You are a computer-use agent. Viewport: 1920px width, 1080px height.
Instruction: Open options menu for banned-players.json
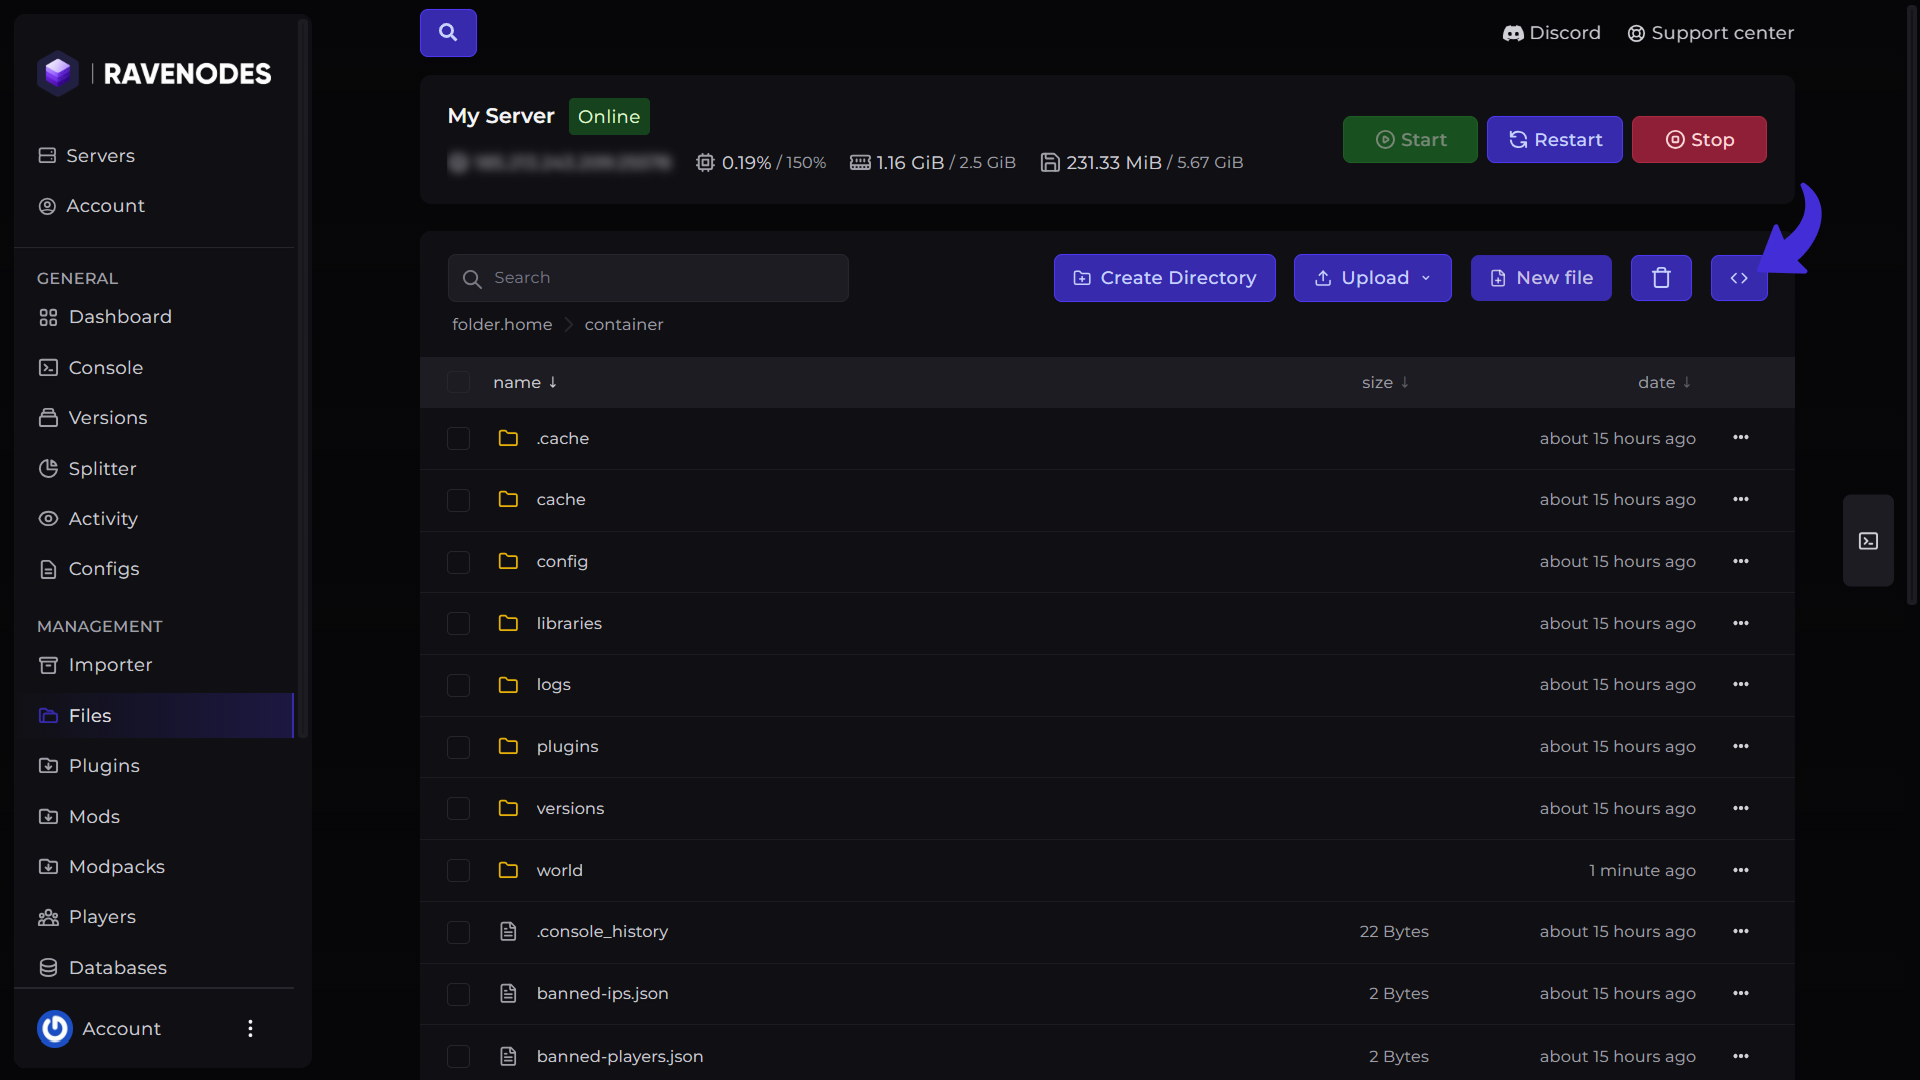(x=1741, y=1056)
